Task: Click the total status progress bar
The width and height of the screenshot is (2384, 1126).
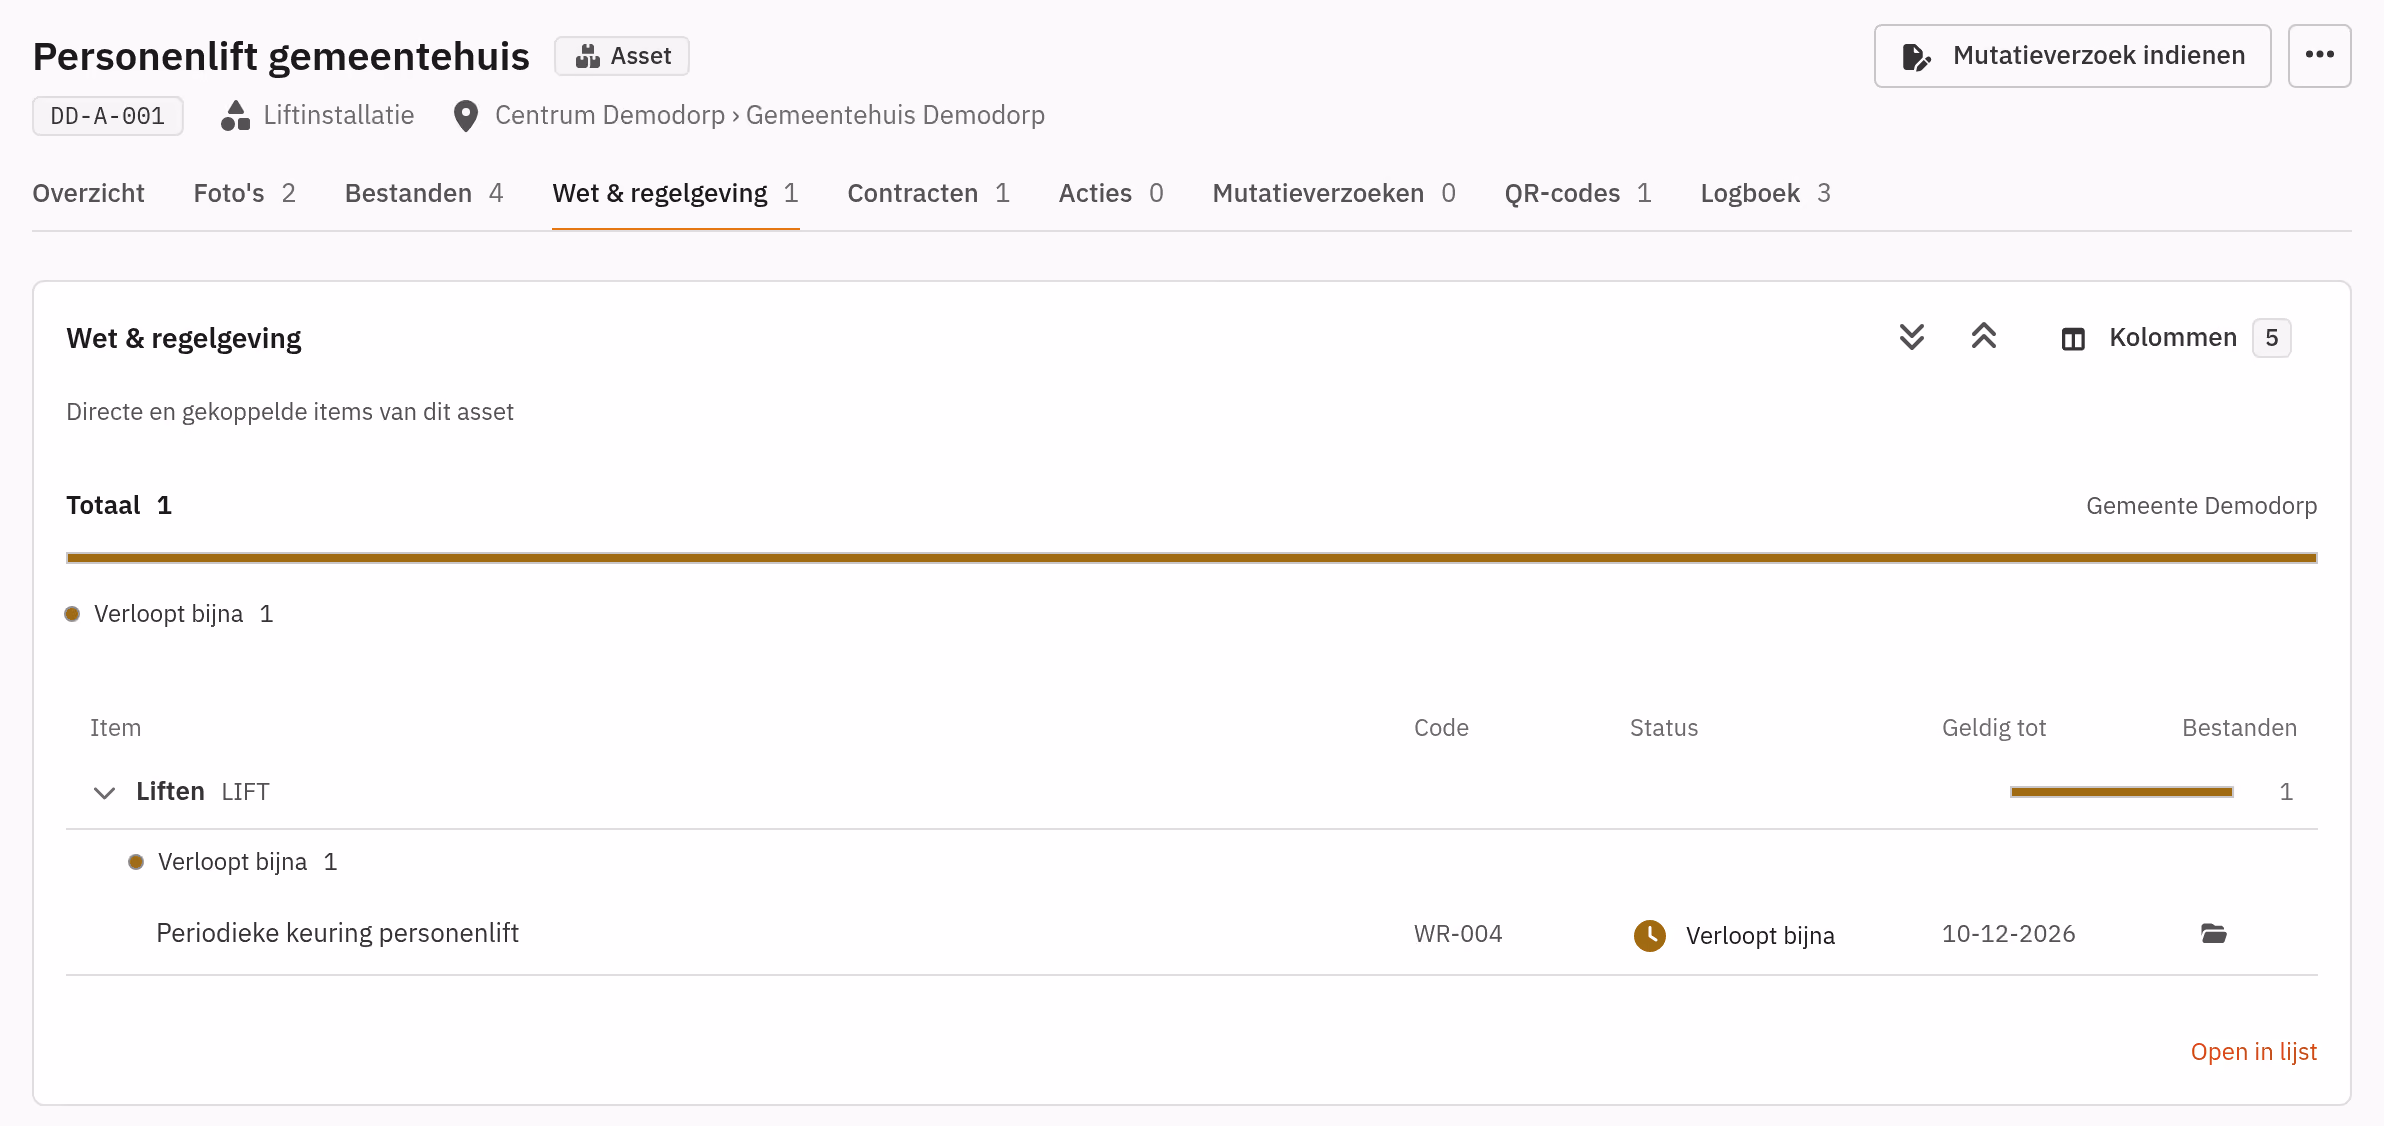Action: (x=1191, y=558)
